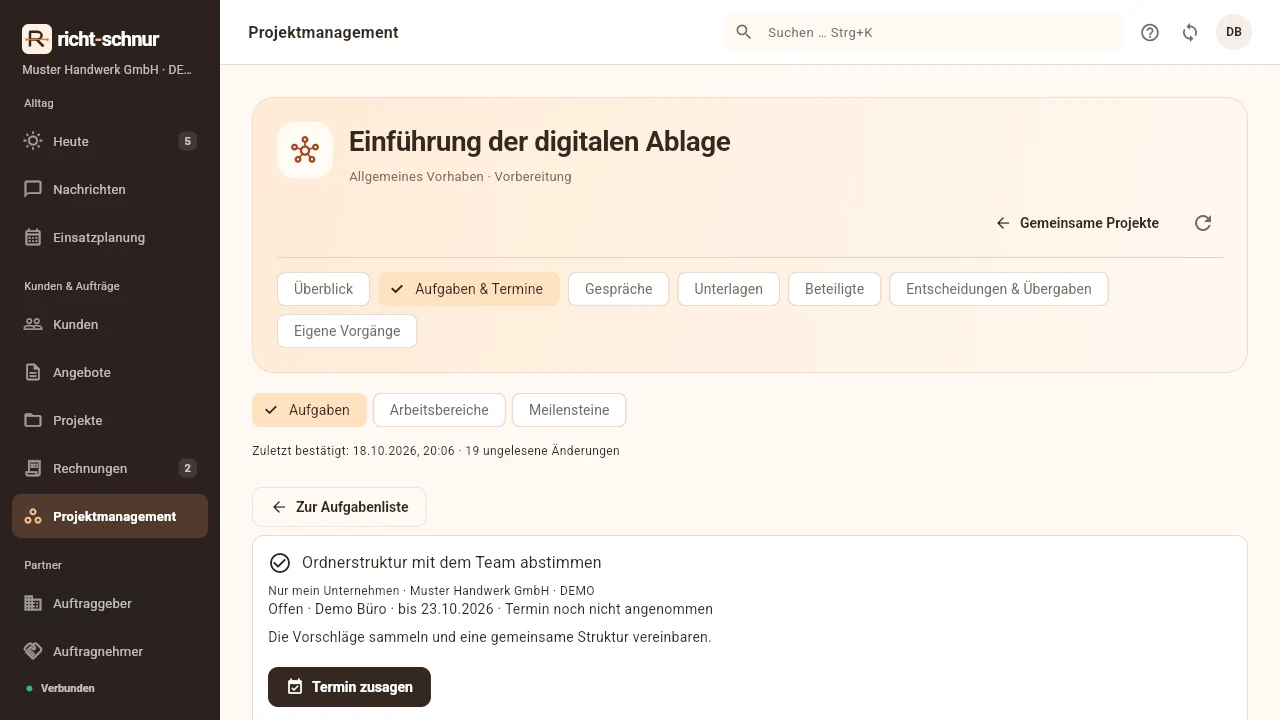Select the Aufgaben & Termine tab

(x=469, y=289)
